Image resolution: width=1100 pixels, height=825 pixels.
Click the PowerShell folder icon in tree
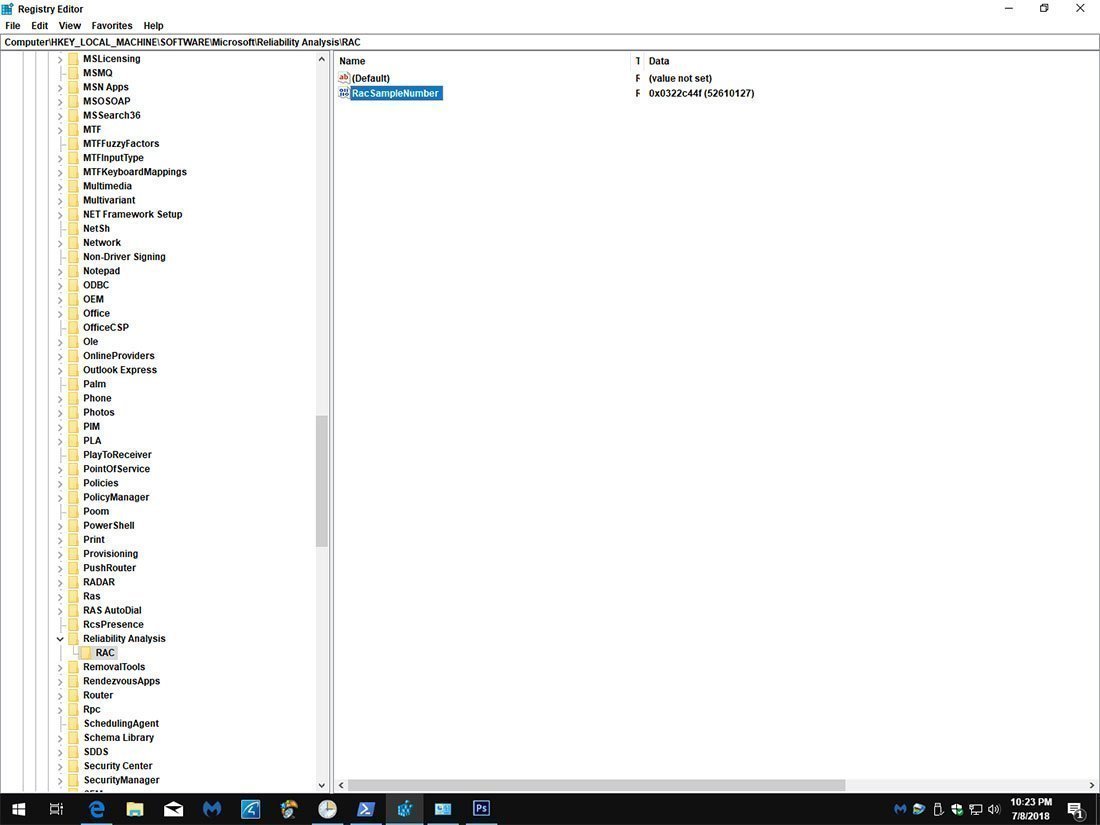point(74,525)
